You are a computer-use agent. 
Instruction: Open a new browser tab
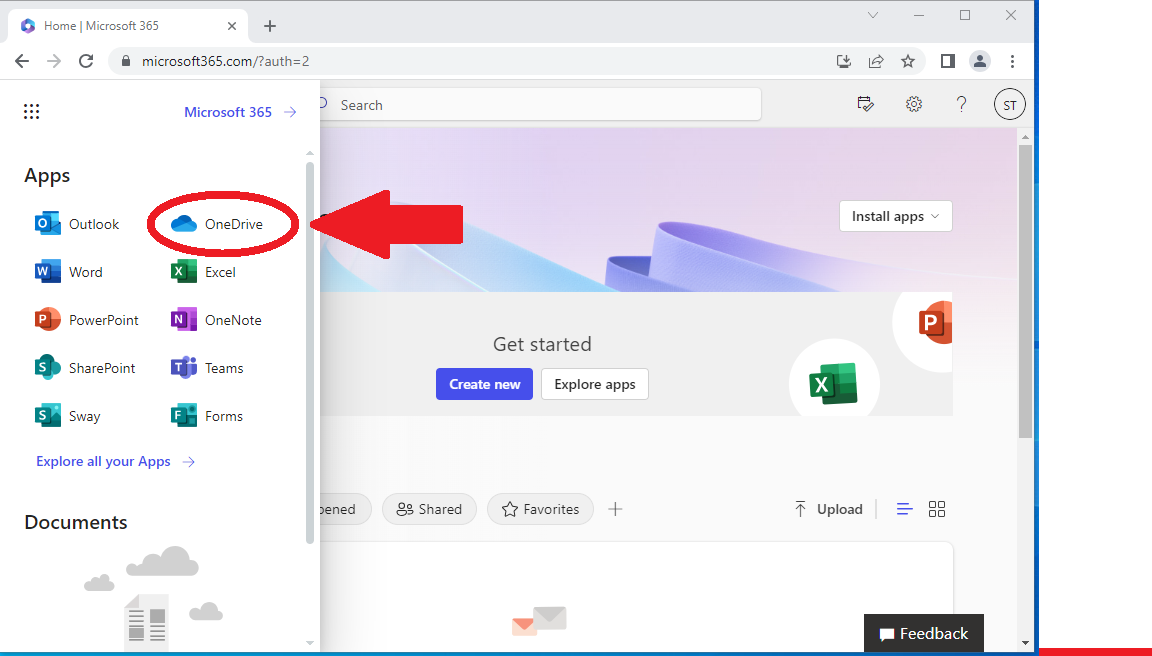pyautogui.click(x=270, y=26)
